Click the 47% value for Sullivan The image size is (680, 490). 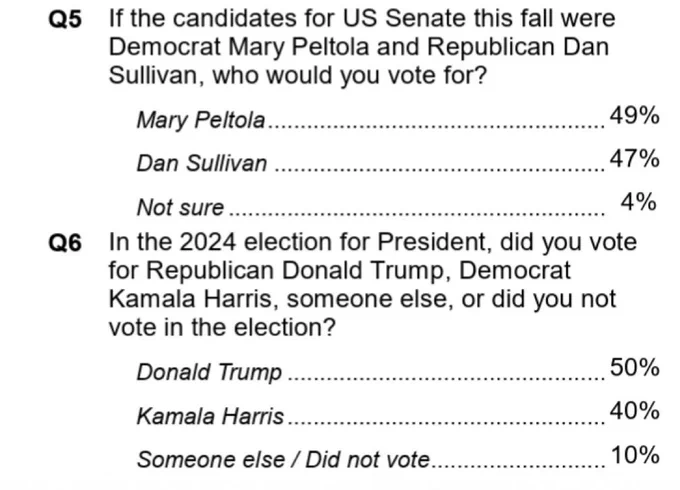(634, 158)
